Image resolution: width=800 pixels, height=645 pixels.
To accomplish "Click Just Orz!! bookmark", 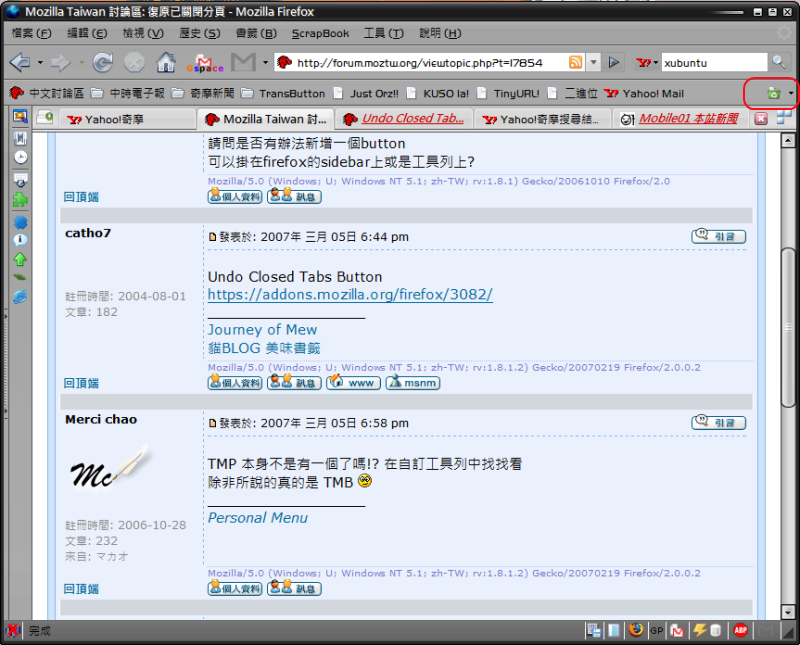I will 366,93.
